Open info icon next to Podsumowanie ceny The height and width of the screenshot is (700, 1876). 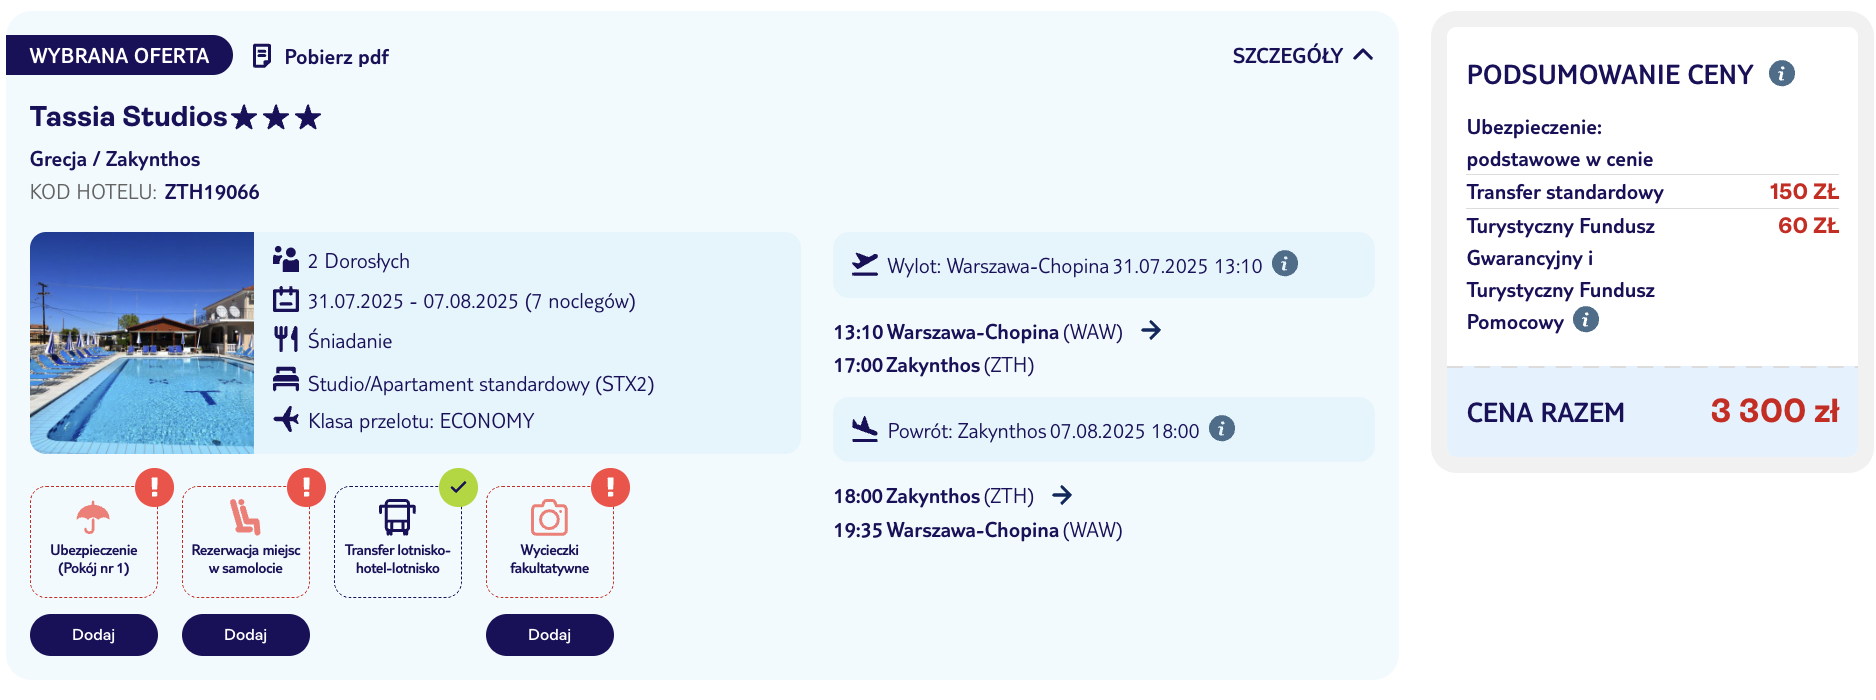coord(1782,73)
